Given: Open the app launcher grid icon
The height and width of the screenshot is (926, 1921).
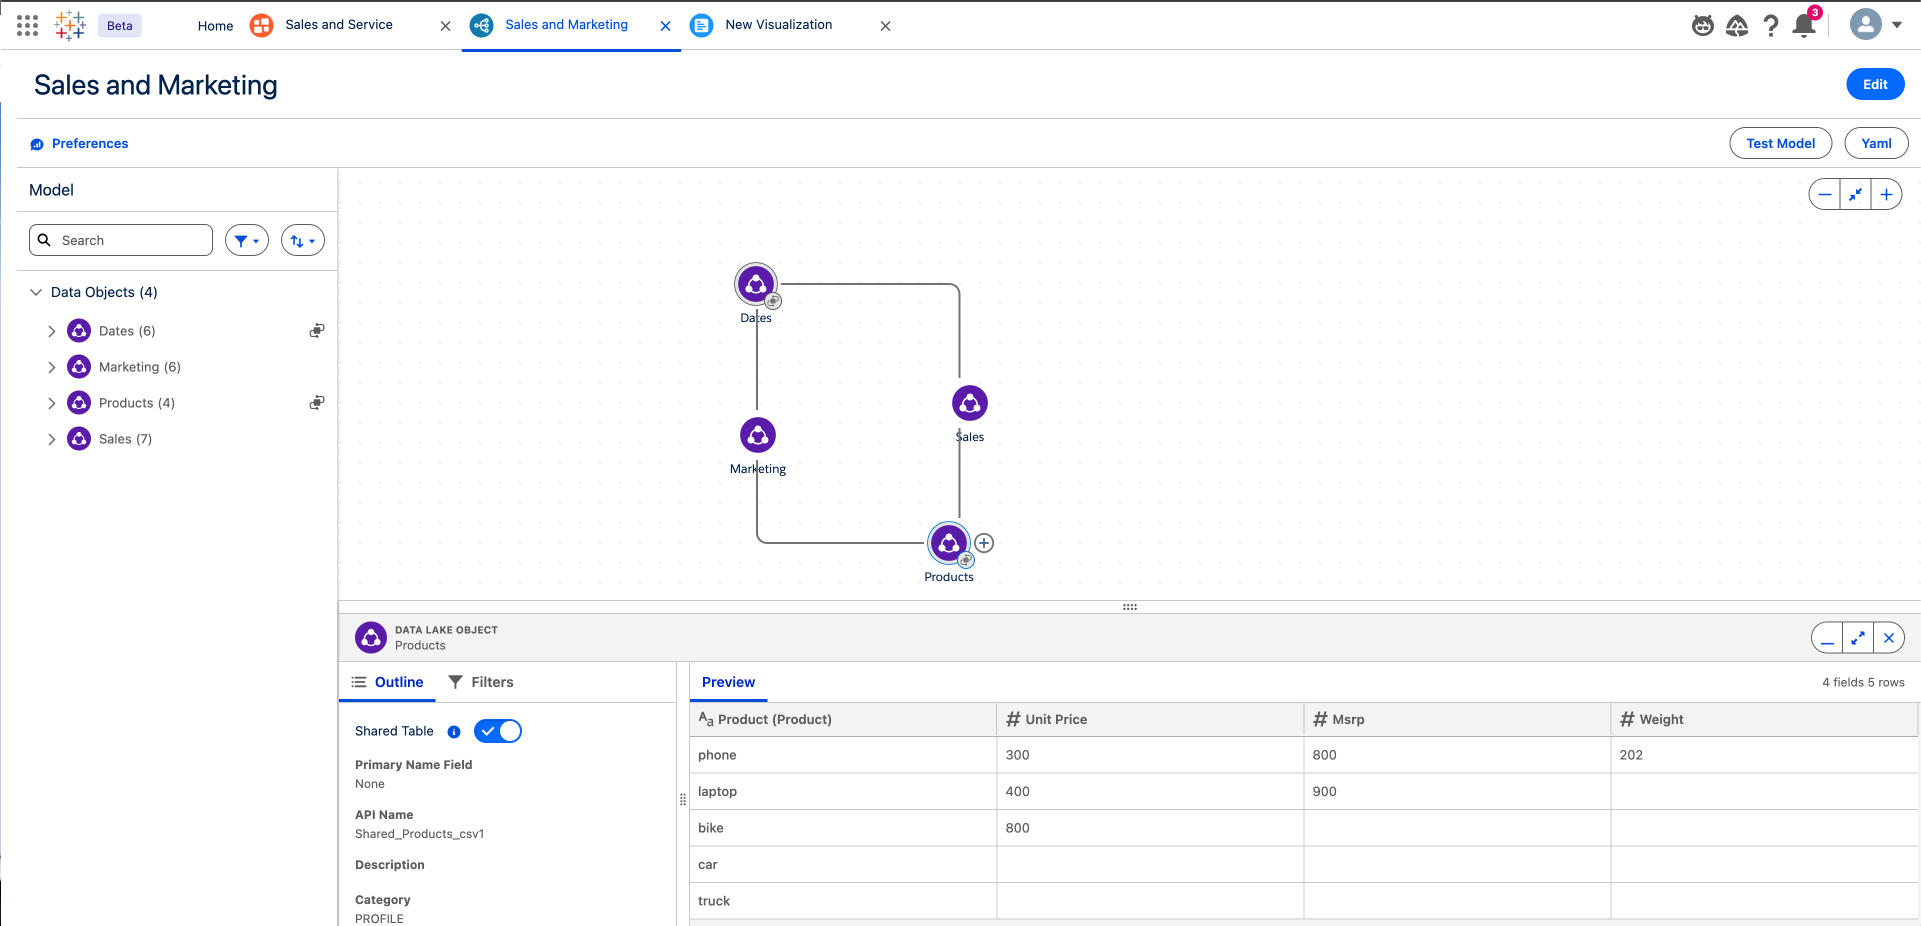Looking at the screenshot, I should 28,25.
